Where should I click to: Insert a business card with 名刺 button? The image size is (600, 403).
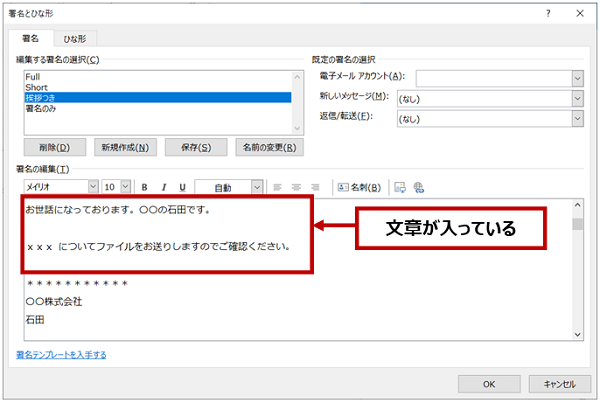360,187
